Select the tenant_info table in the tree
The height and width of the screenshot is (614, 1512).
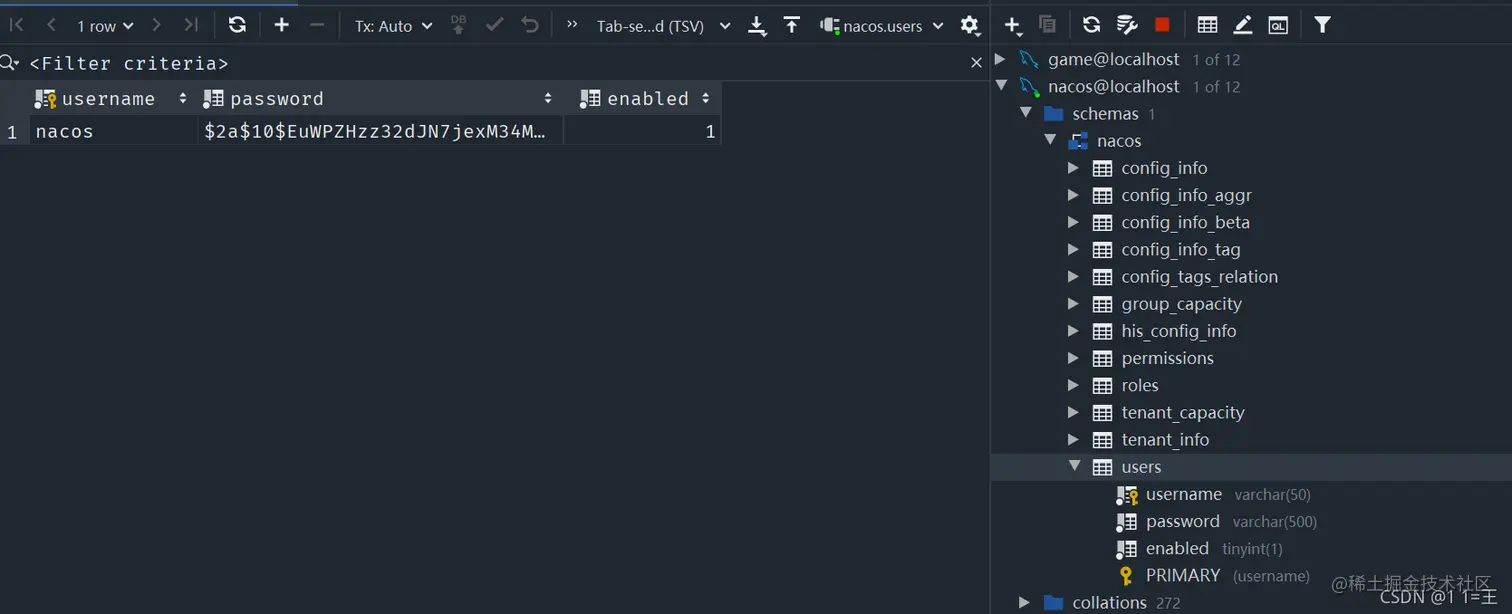(1165, 439)
